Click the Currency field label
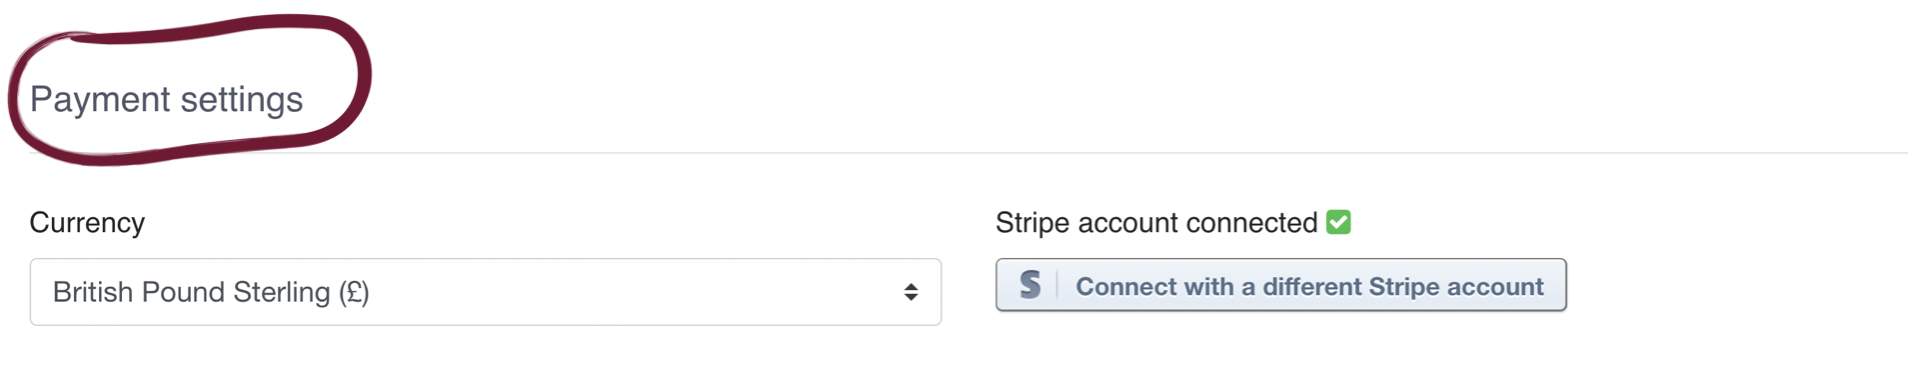1932x380 pixels. [87, 222]
